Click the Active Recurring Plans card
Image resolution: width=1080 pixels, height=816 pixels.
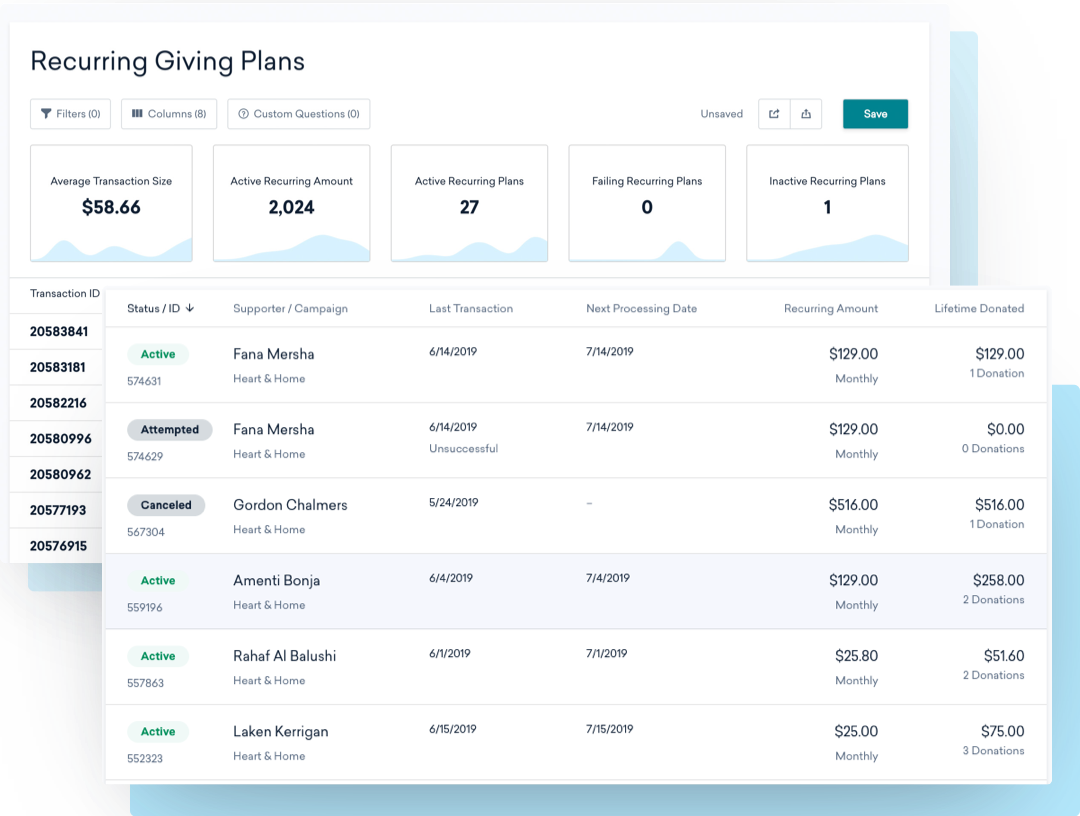click(469, 203)
